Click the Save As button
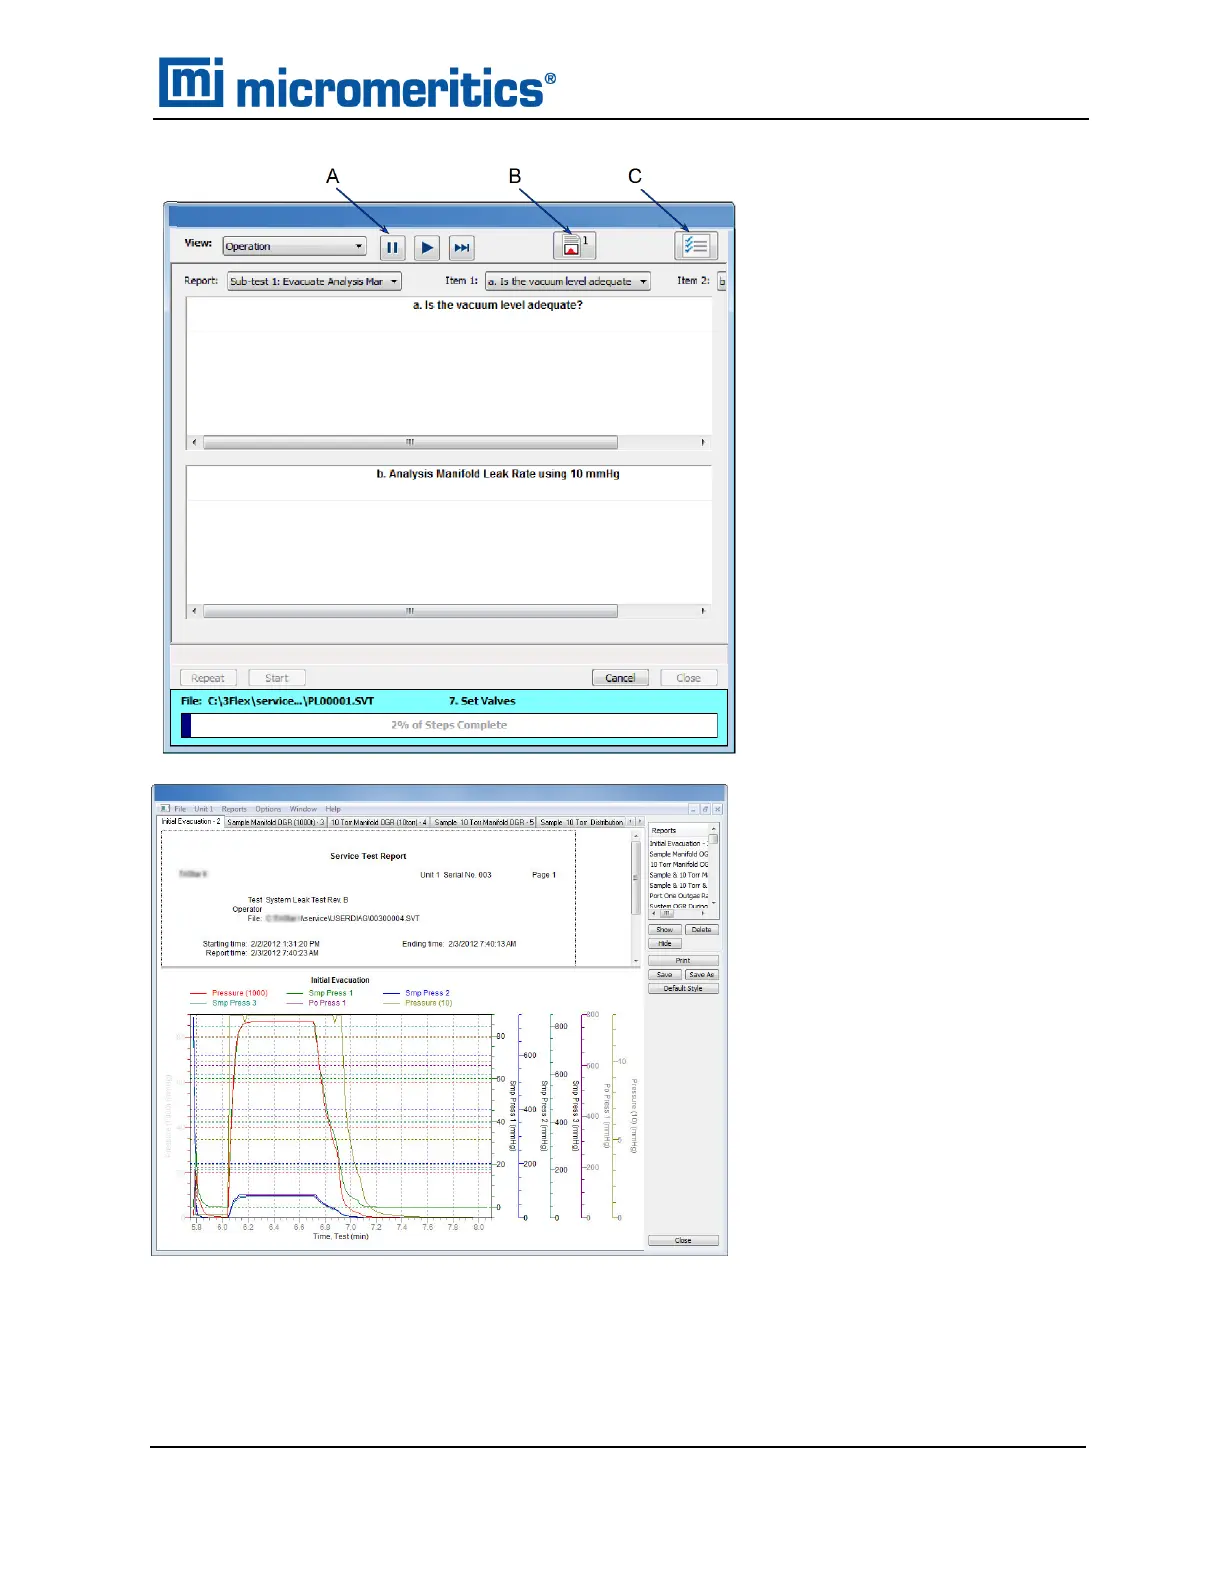 click(701, 975)
